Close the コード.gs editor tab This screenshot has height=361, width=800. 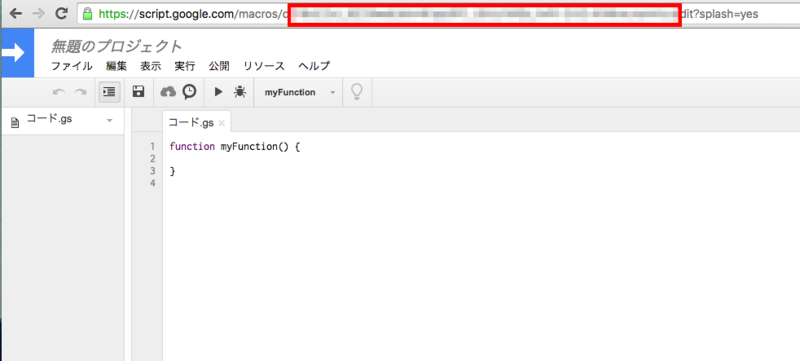(221, 123)
